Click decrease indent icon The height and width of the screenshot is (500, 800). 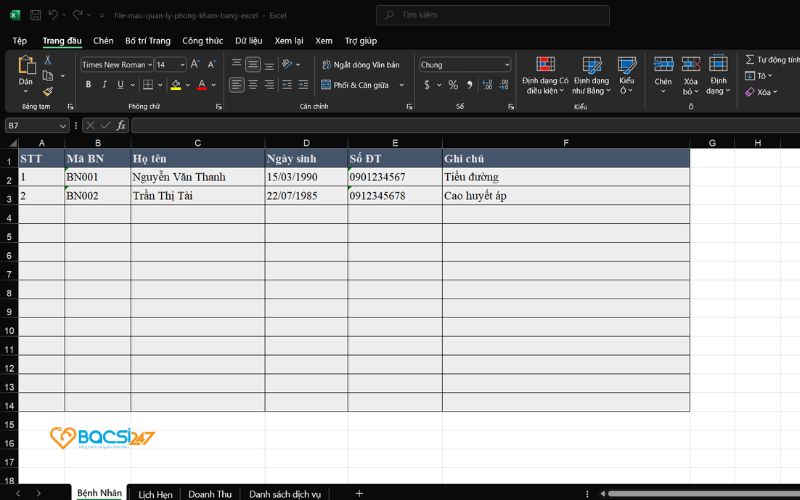tap(287, 85)
